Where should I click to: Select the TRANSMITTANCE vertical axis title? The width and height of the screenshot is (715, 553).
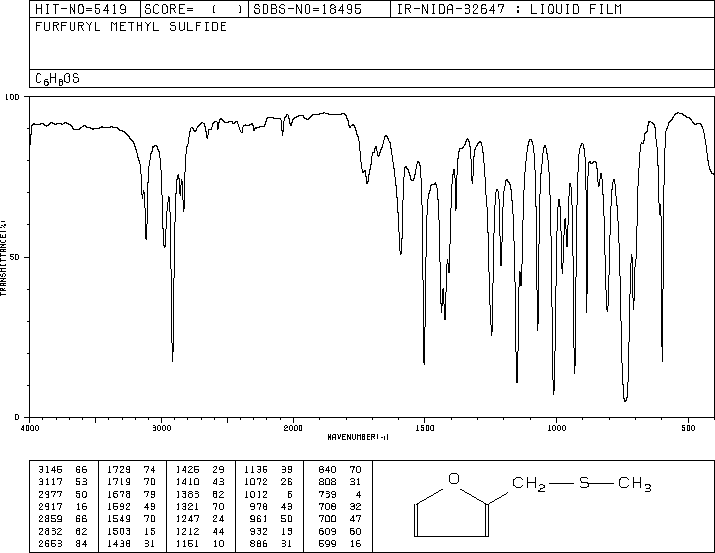point(3,258)
